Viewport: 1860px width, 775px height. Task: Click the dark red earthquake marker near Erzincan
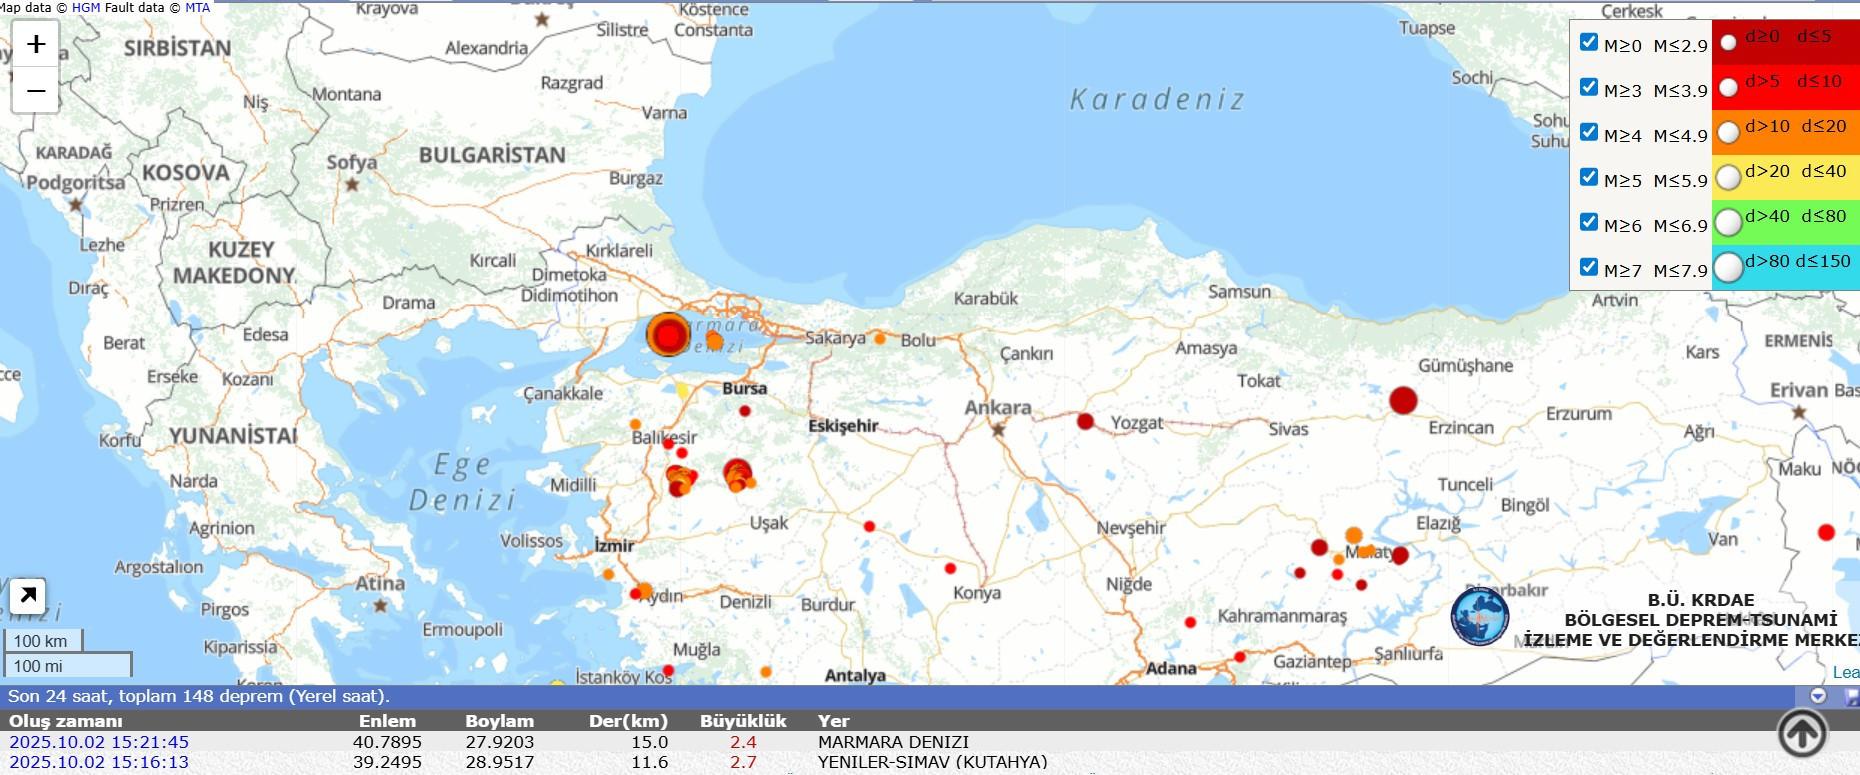[x=1403, y=400]
